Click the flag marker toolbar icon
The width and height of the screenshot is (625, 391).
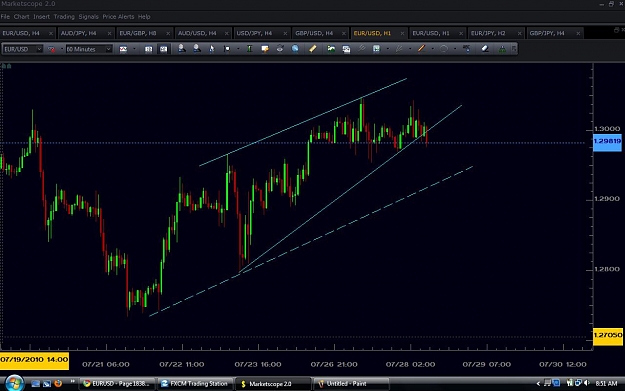[x=227, y=49]
